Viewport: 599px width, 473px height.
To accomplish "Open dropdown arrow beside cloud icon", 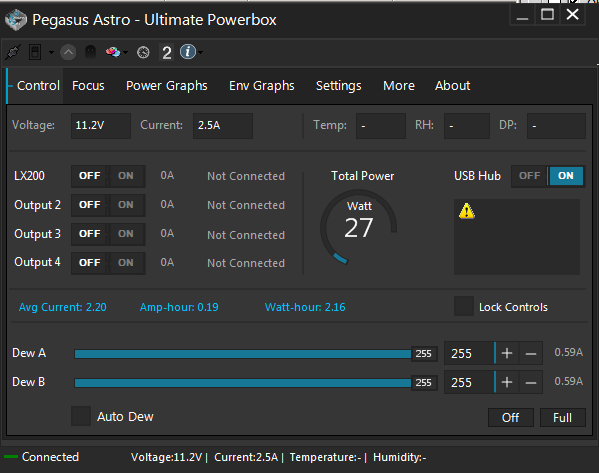I will pyautogui.click(x=126, y=52).
